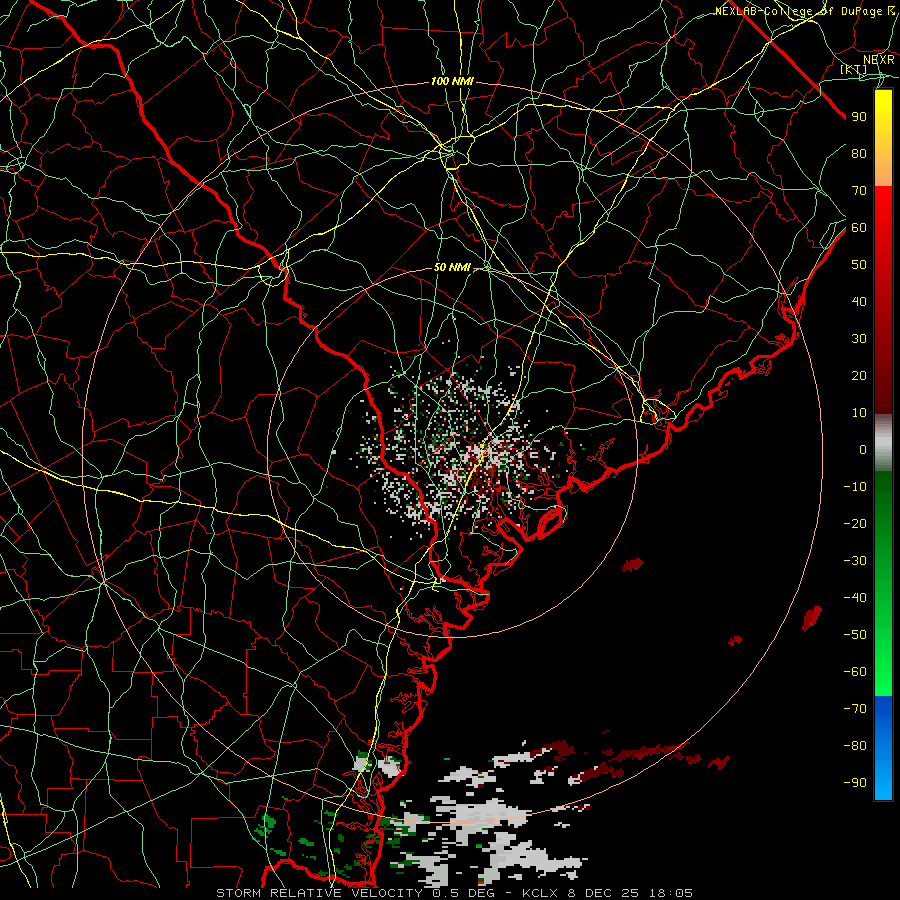The image size is (900, 900).
Task: Click the -20 scale value
Action: (855, 523)
